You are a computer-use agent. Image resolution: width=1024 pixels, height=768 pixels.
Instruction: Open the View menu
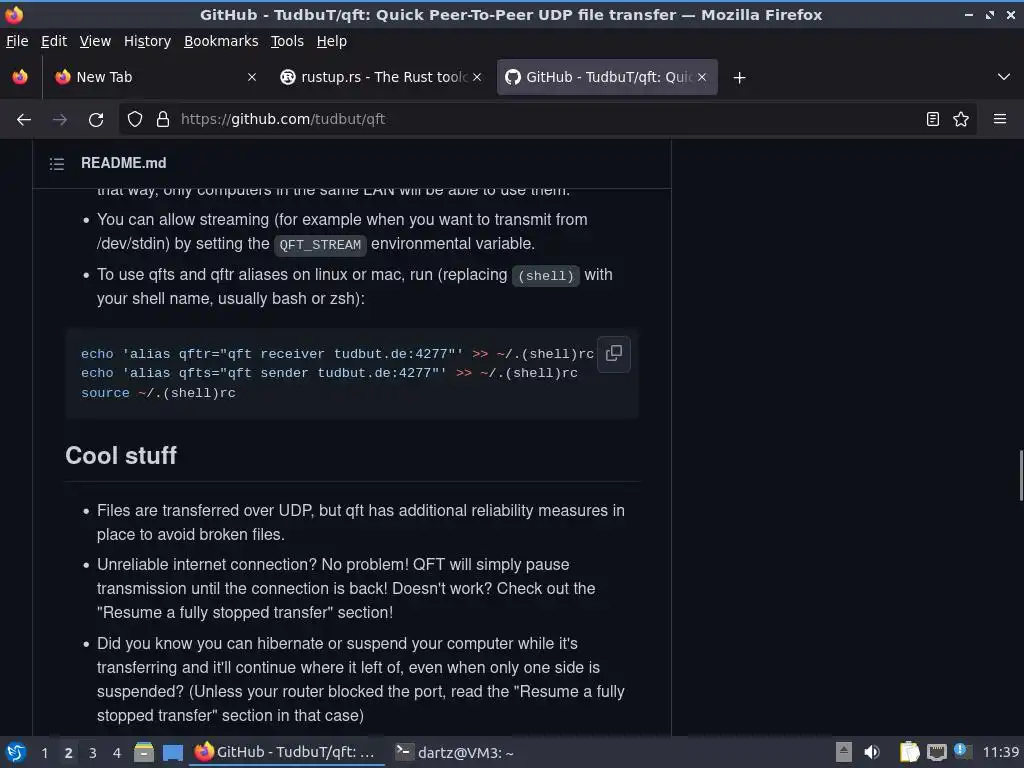coord(95,41)
